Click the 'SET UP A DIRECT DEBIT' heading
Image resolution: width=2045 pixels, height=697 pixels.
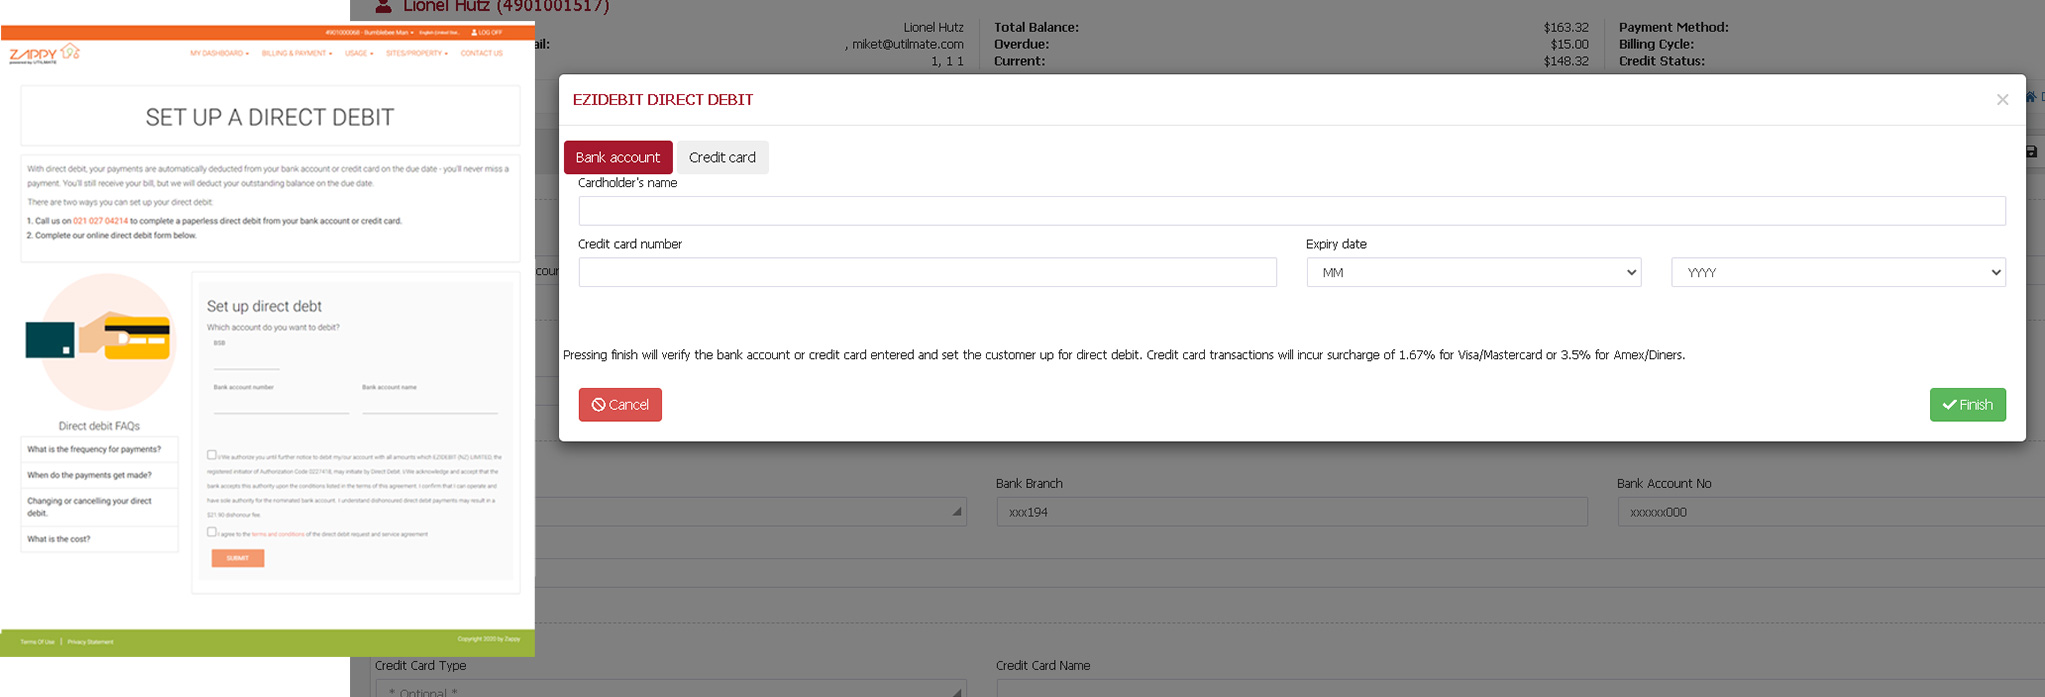click(x=270, y=117)
